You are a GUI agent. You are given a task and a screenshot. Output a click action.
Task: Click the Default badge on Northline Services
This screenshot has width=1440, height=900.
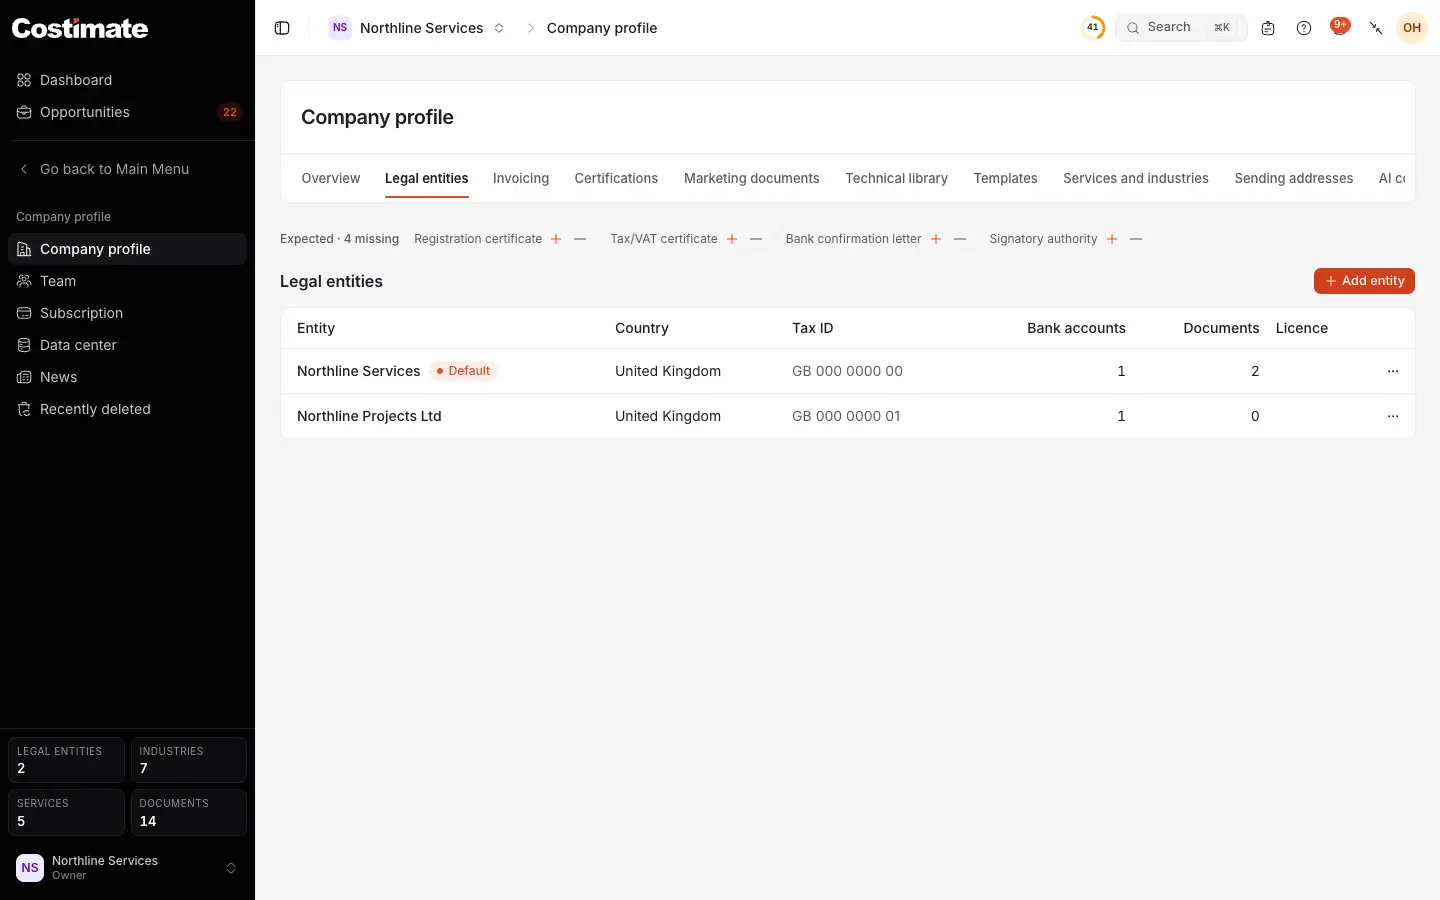click(464, 371)
